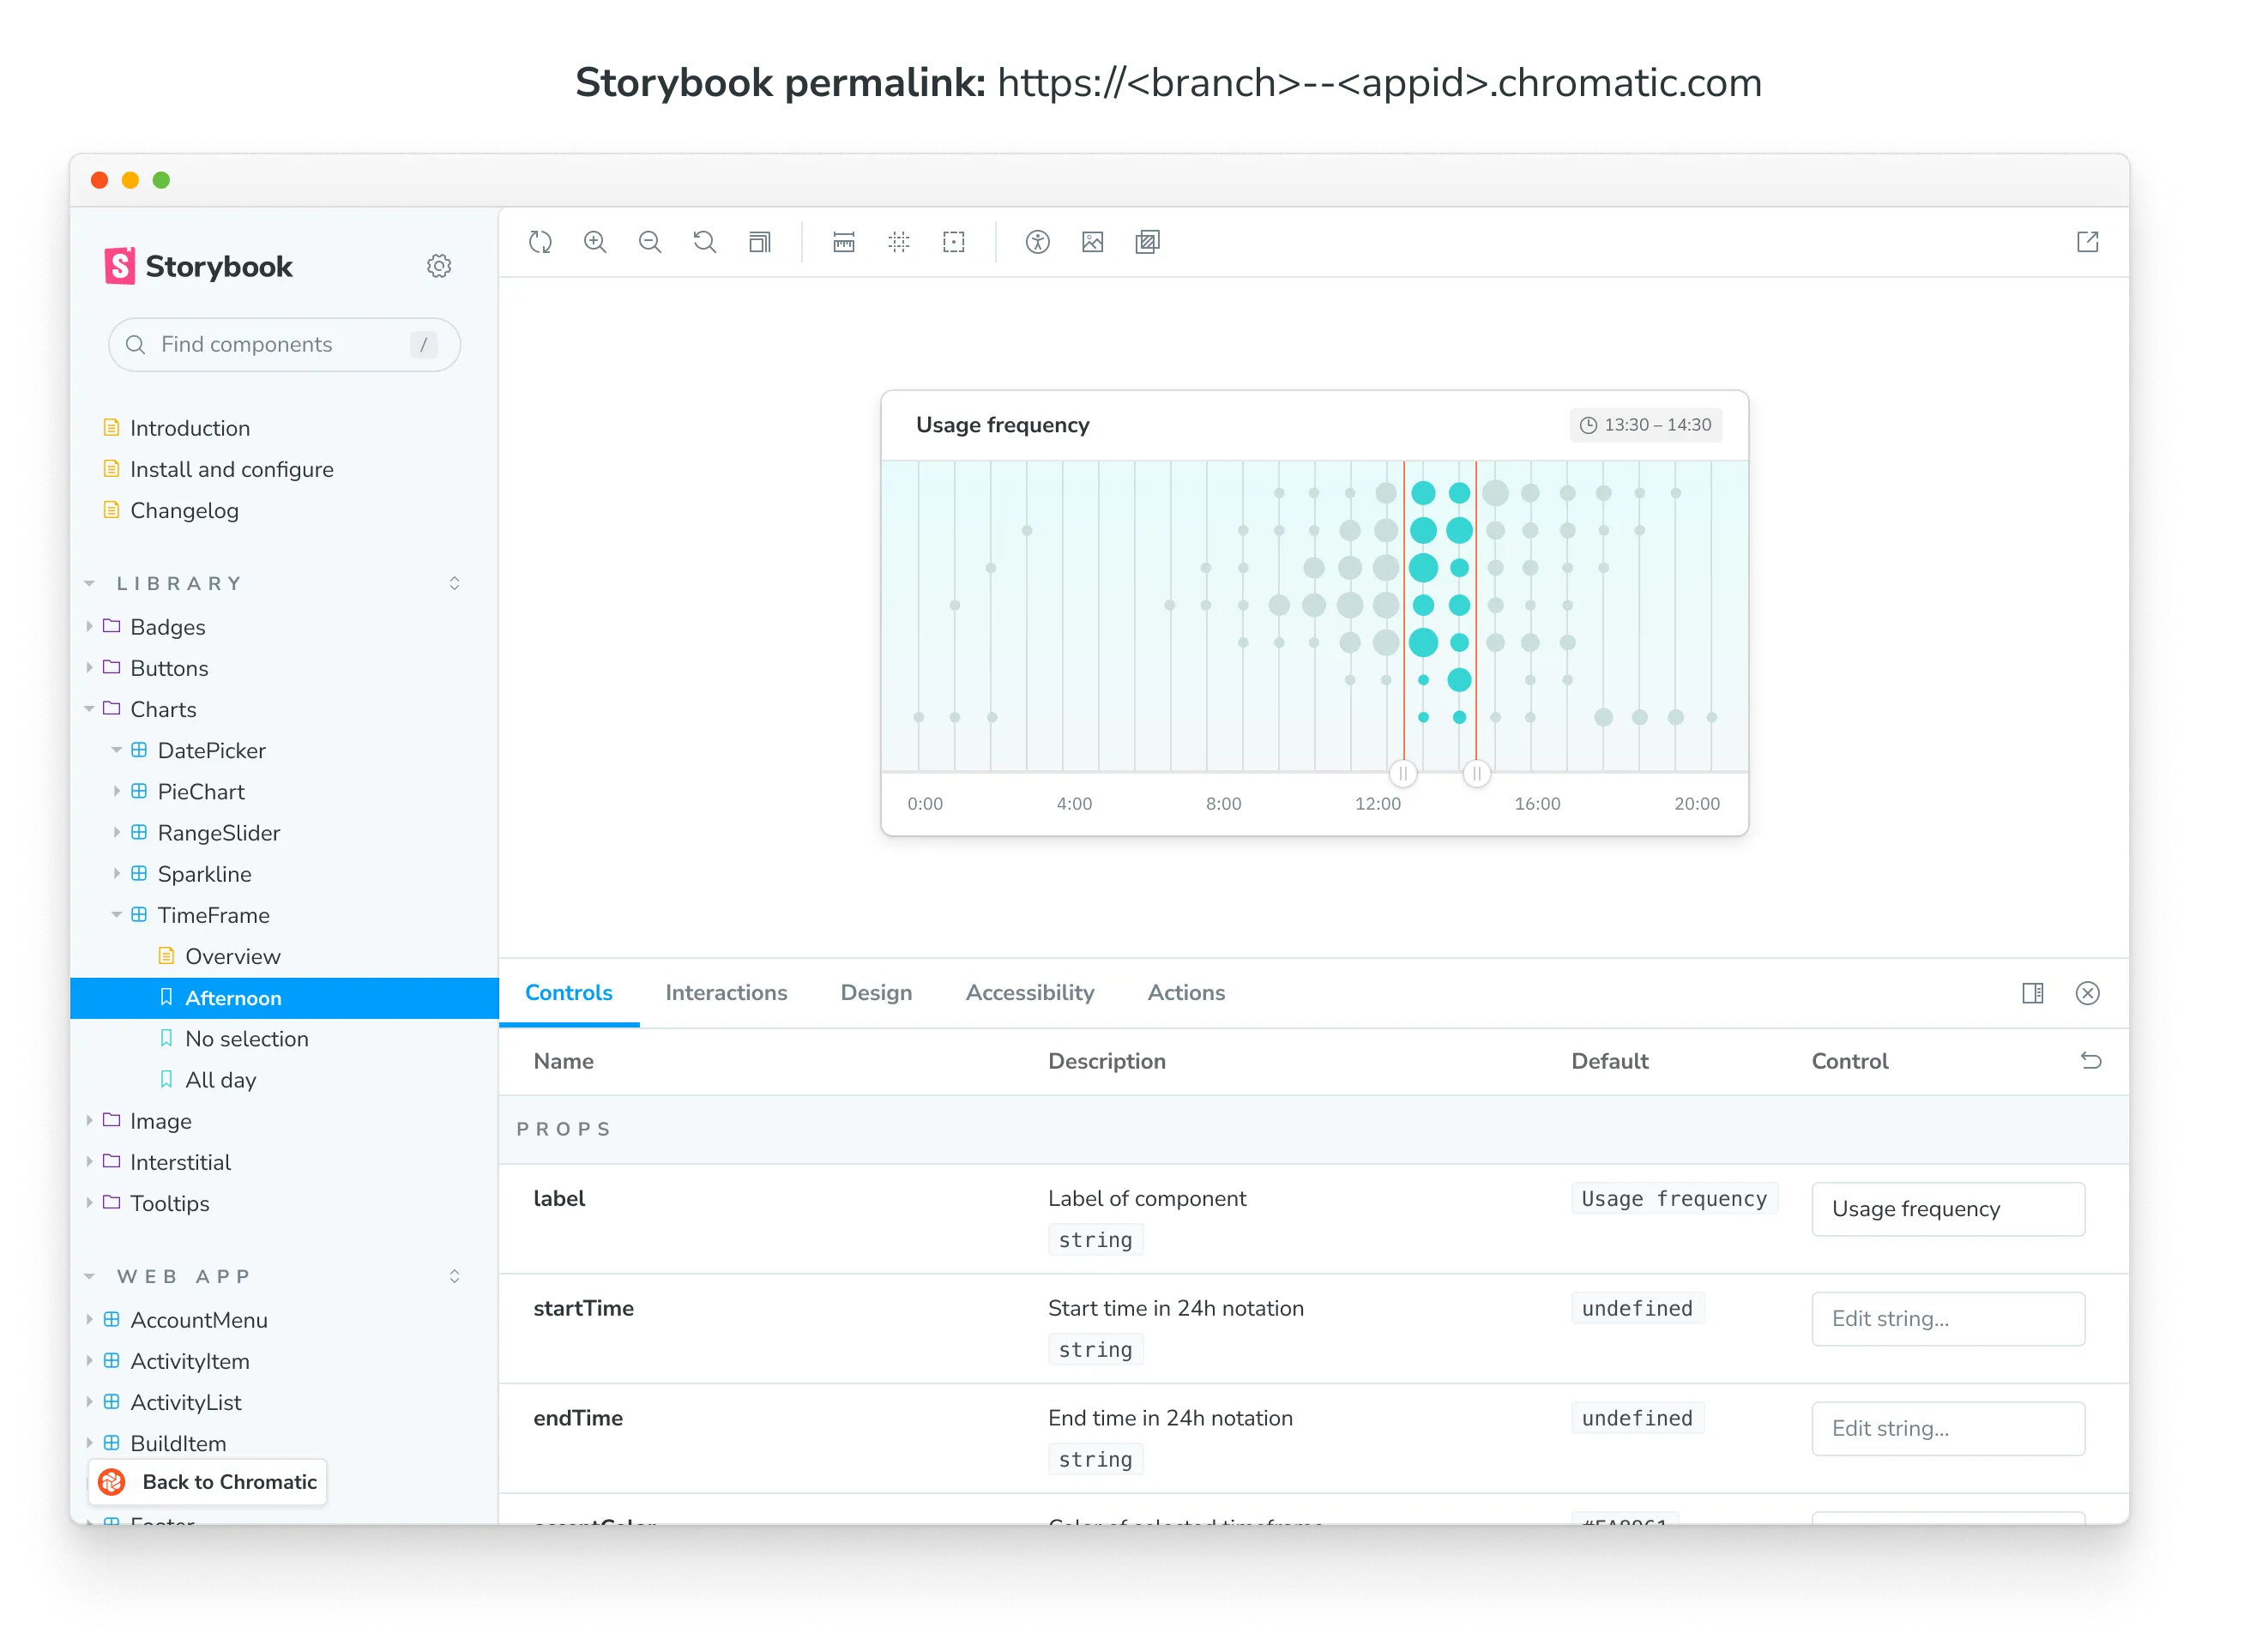Grab the left timeframe slider handle
Viewport: 2268px width, 1645px height.
pyautogui.click(x=1404, y=773)
